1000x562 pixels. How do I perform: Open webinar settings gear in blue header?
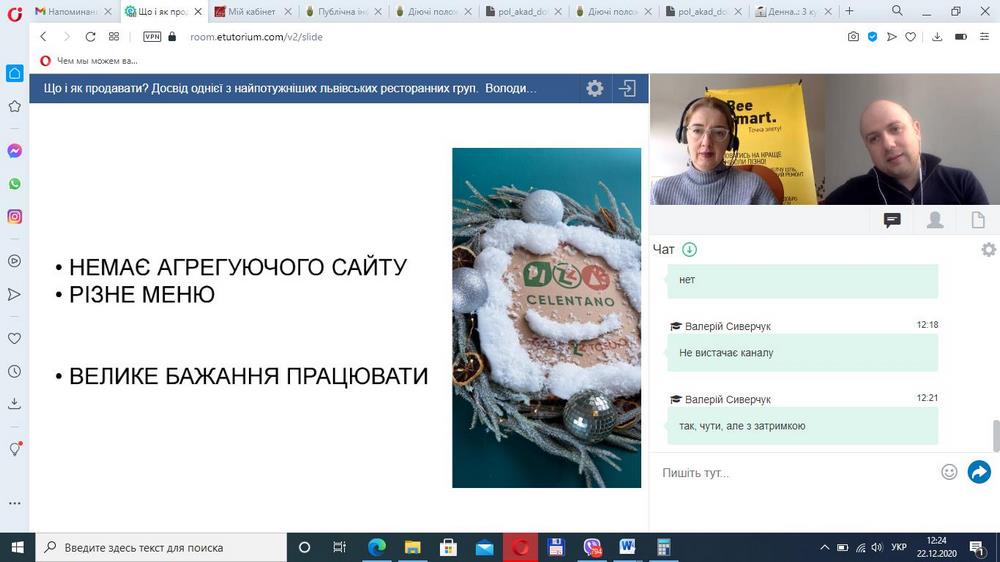[x=594, y=88]
